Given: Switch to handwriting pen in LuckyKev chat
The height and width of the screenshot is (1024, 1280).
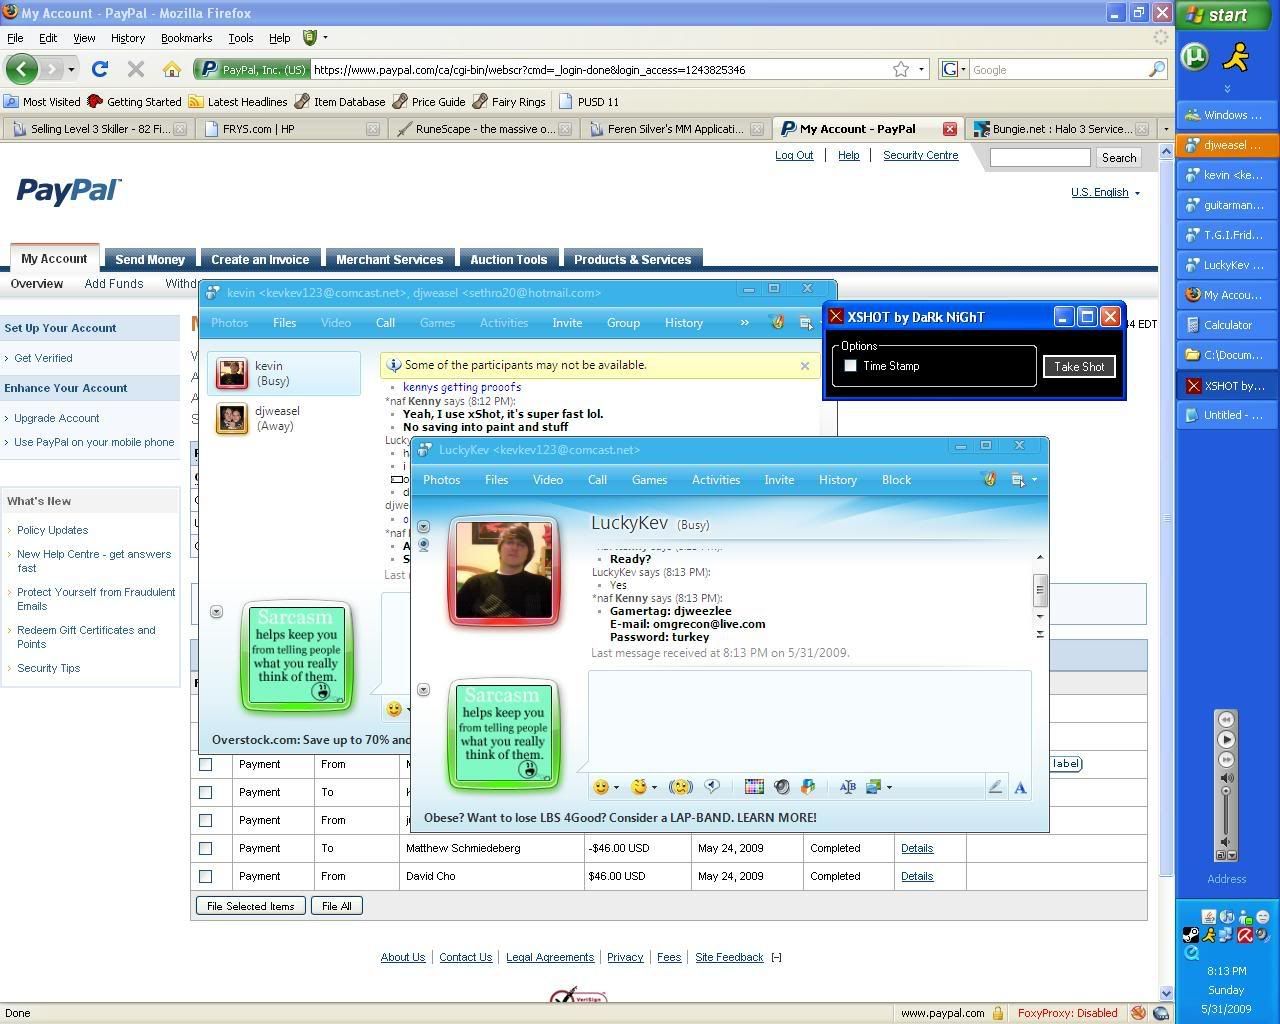Looking at the screenshot, I should point(995,788).
